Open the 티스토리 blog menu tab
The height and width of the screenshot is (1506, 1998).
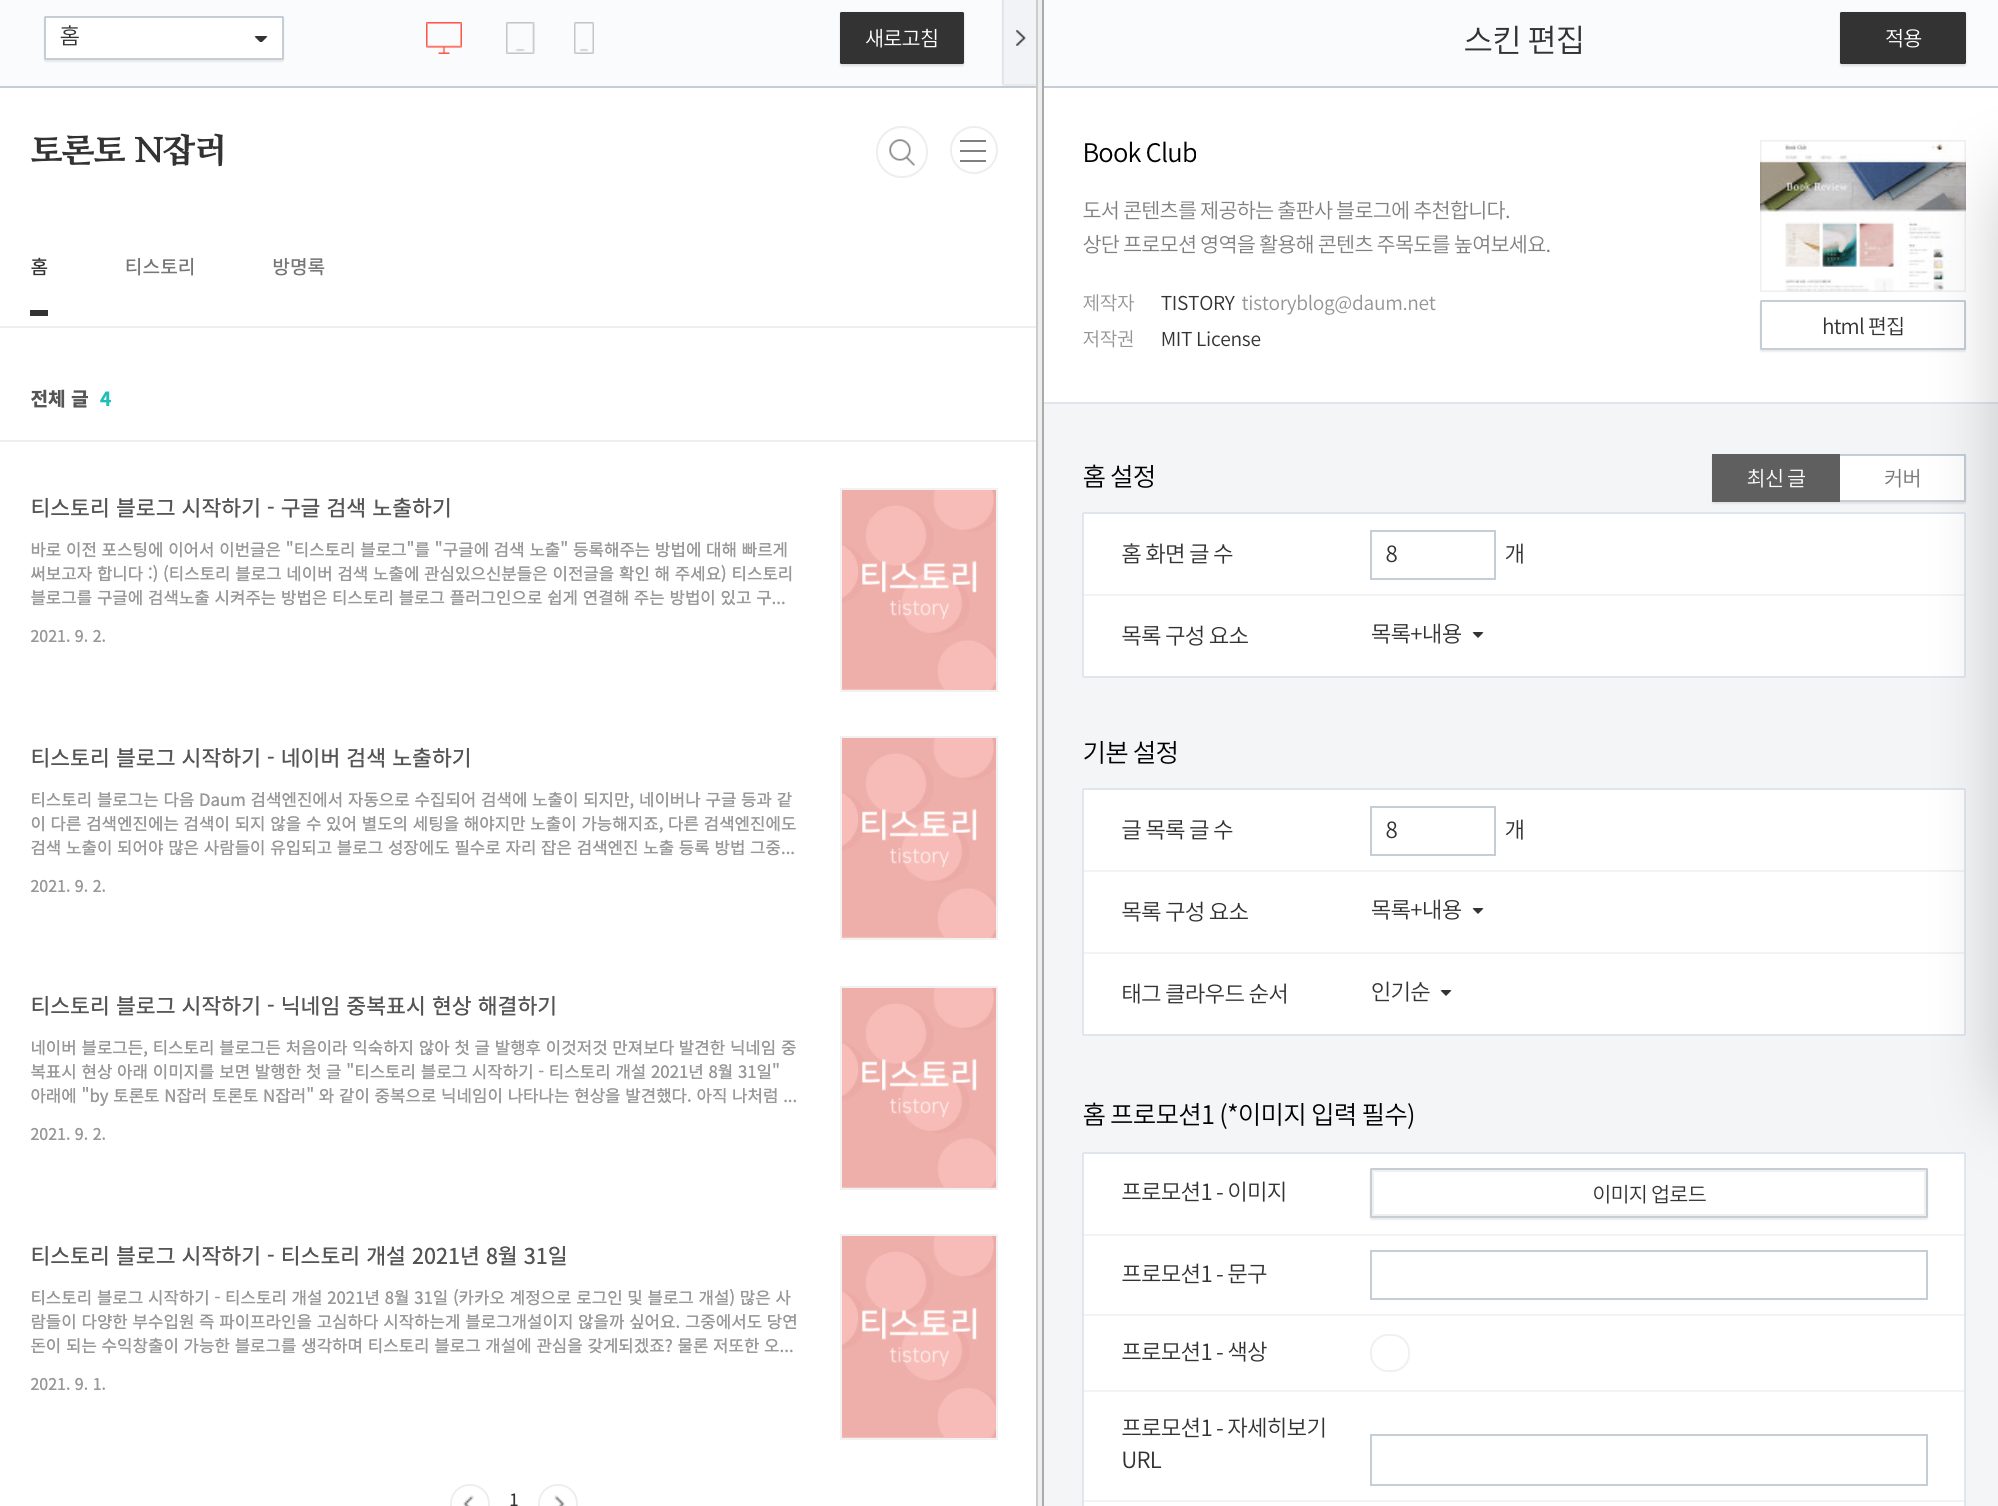[160, 266]
